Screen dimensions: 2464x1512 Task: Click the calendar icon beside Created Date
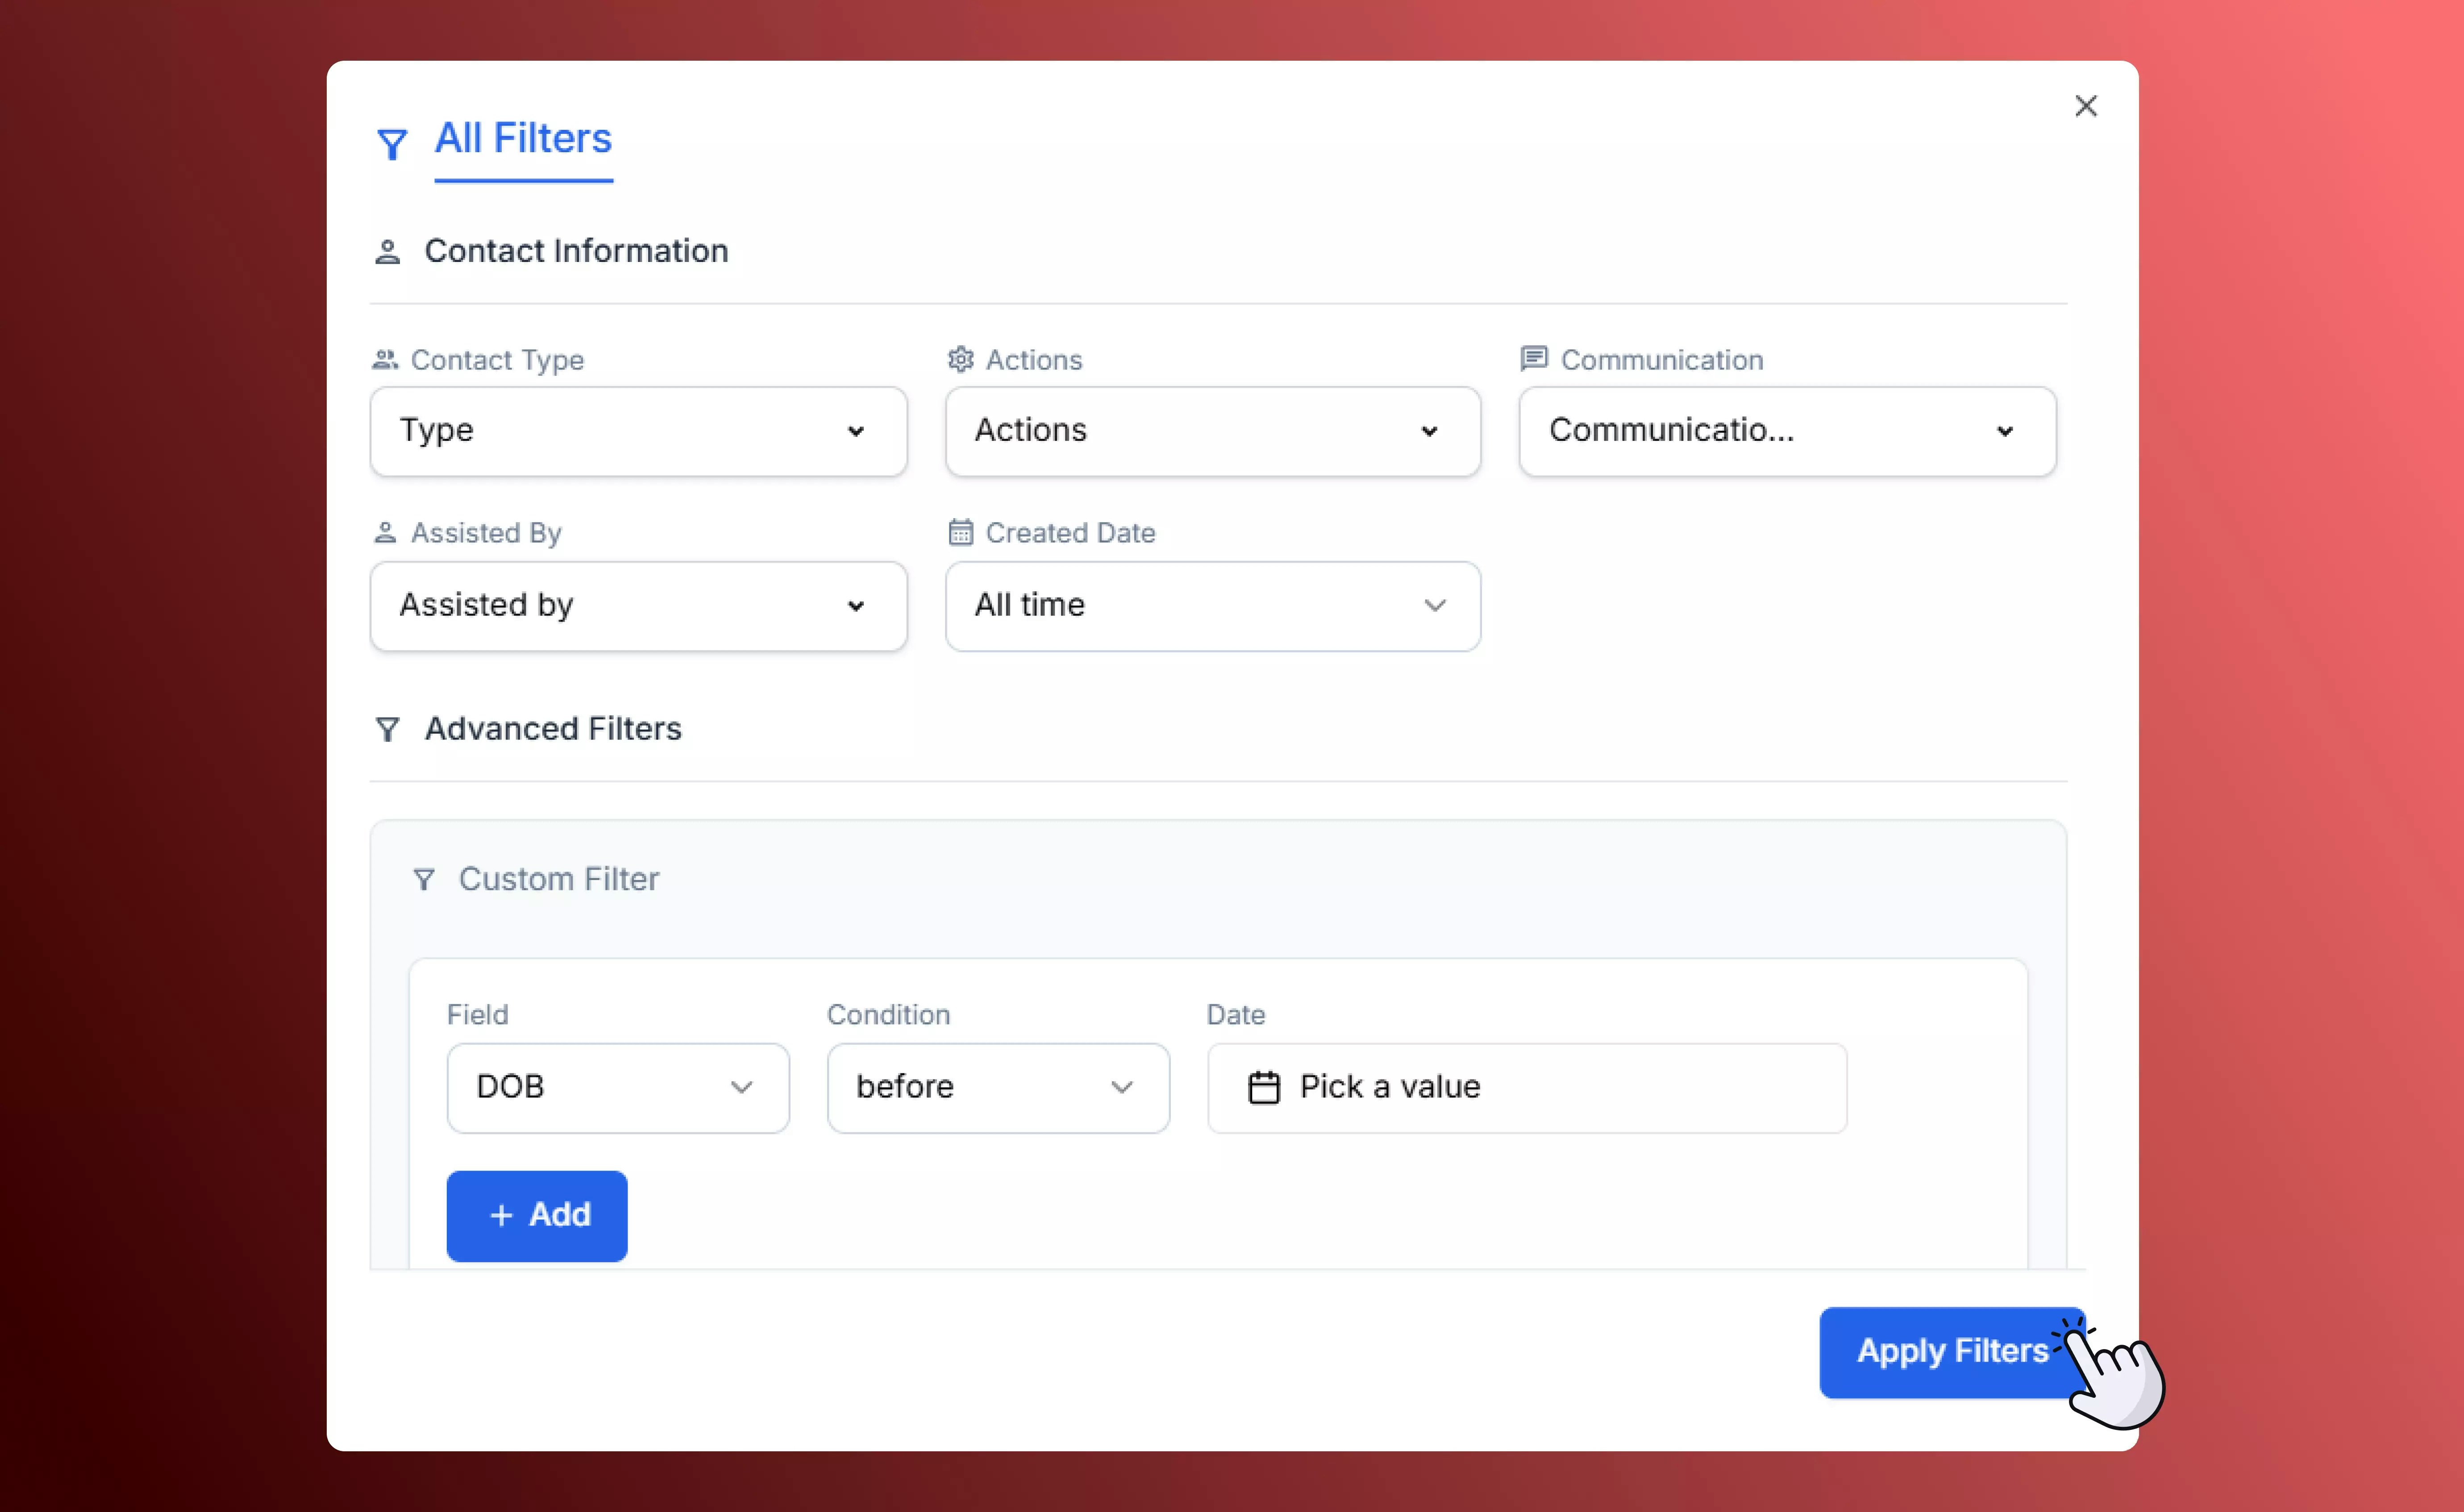coord(961,532)
